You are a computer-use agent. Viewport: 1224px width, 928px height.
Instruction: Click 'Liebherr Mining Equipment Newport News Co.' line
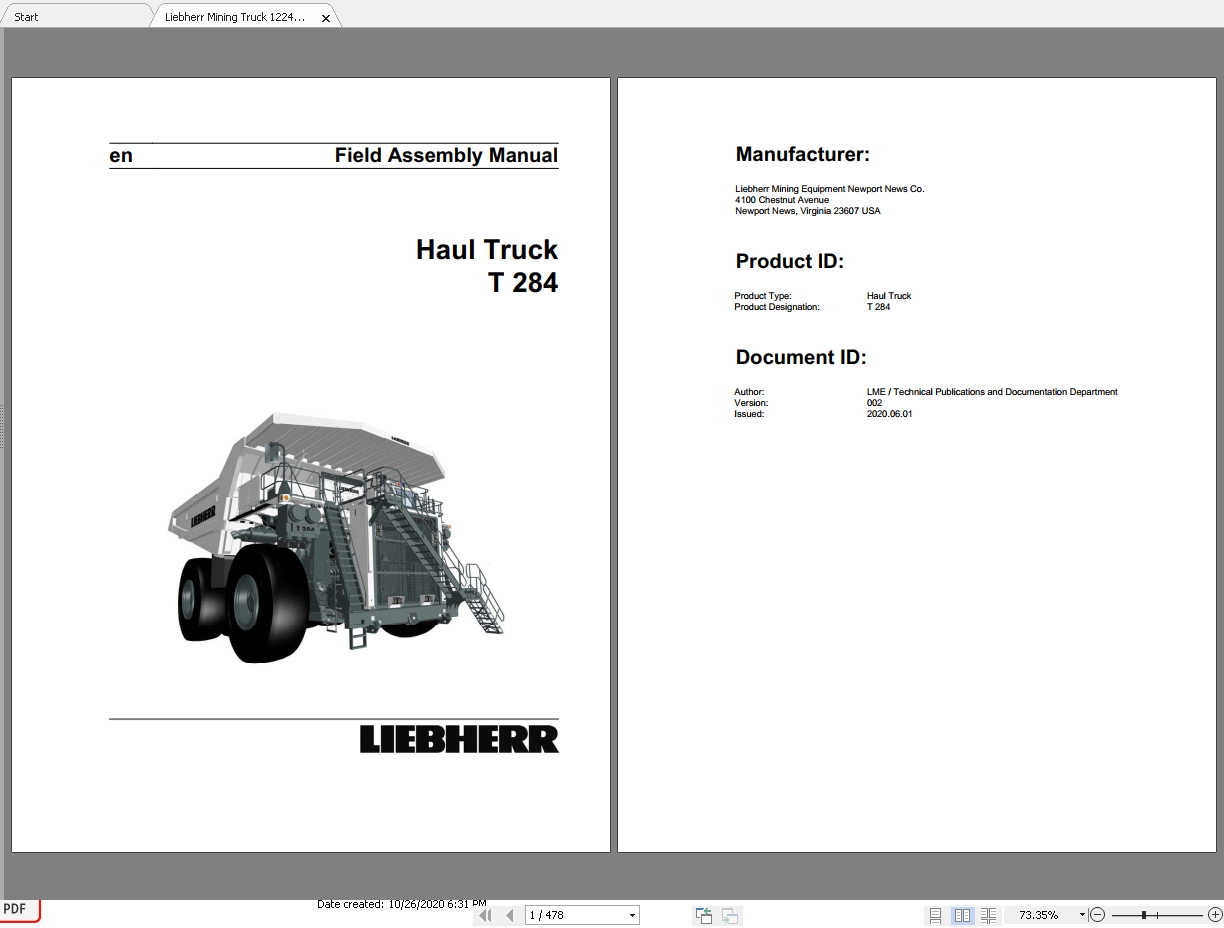(830, 189)
